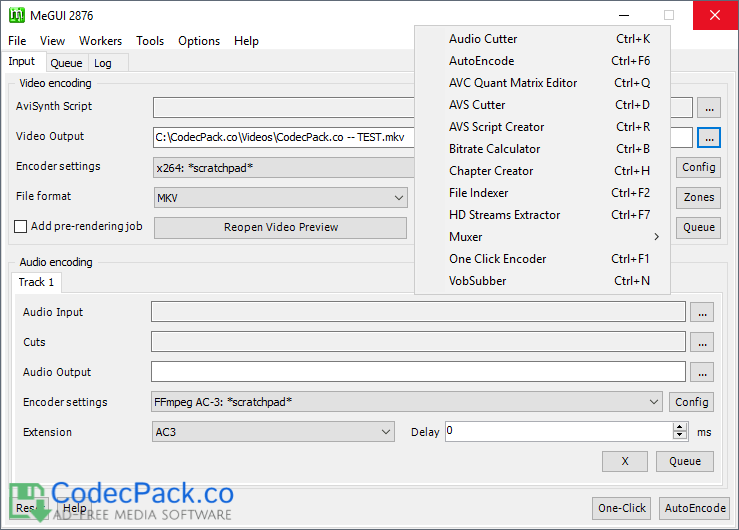The image size is (739, 530).
Task: Select the Input tab
Action: [22, 61]
